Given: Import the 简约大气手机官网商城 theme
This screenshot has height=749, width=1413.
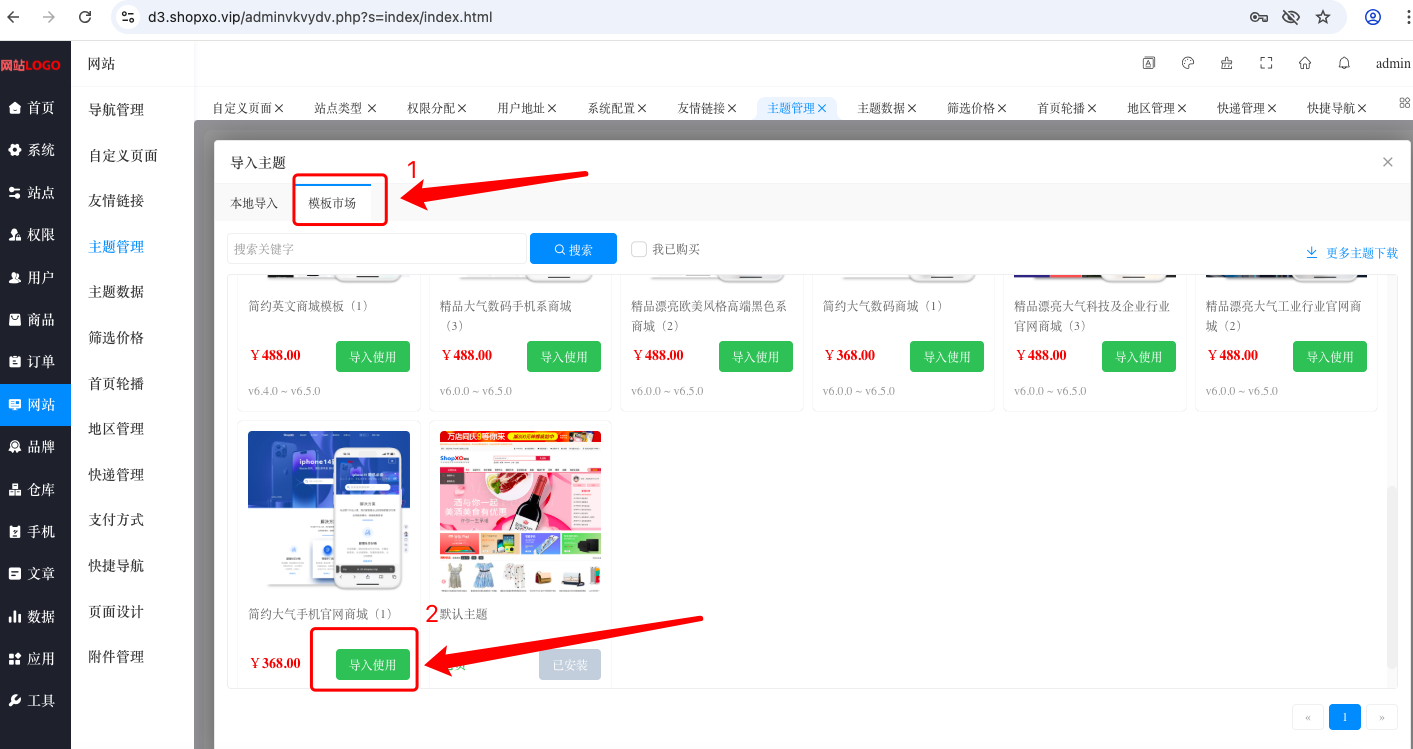Looking at the screenshot, I should click(372, 665).
